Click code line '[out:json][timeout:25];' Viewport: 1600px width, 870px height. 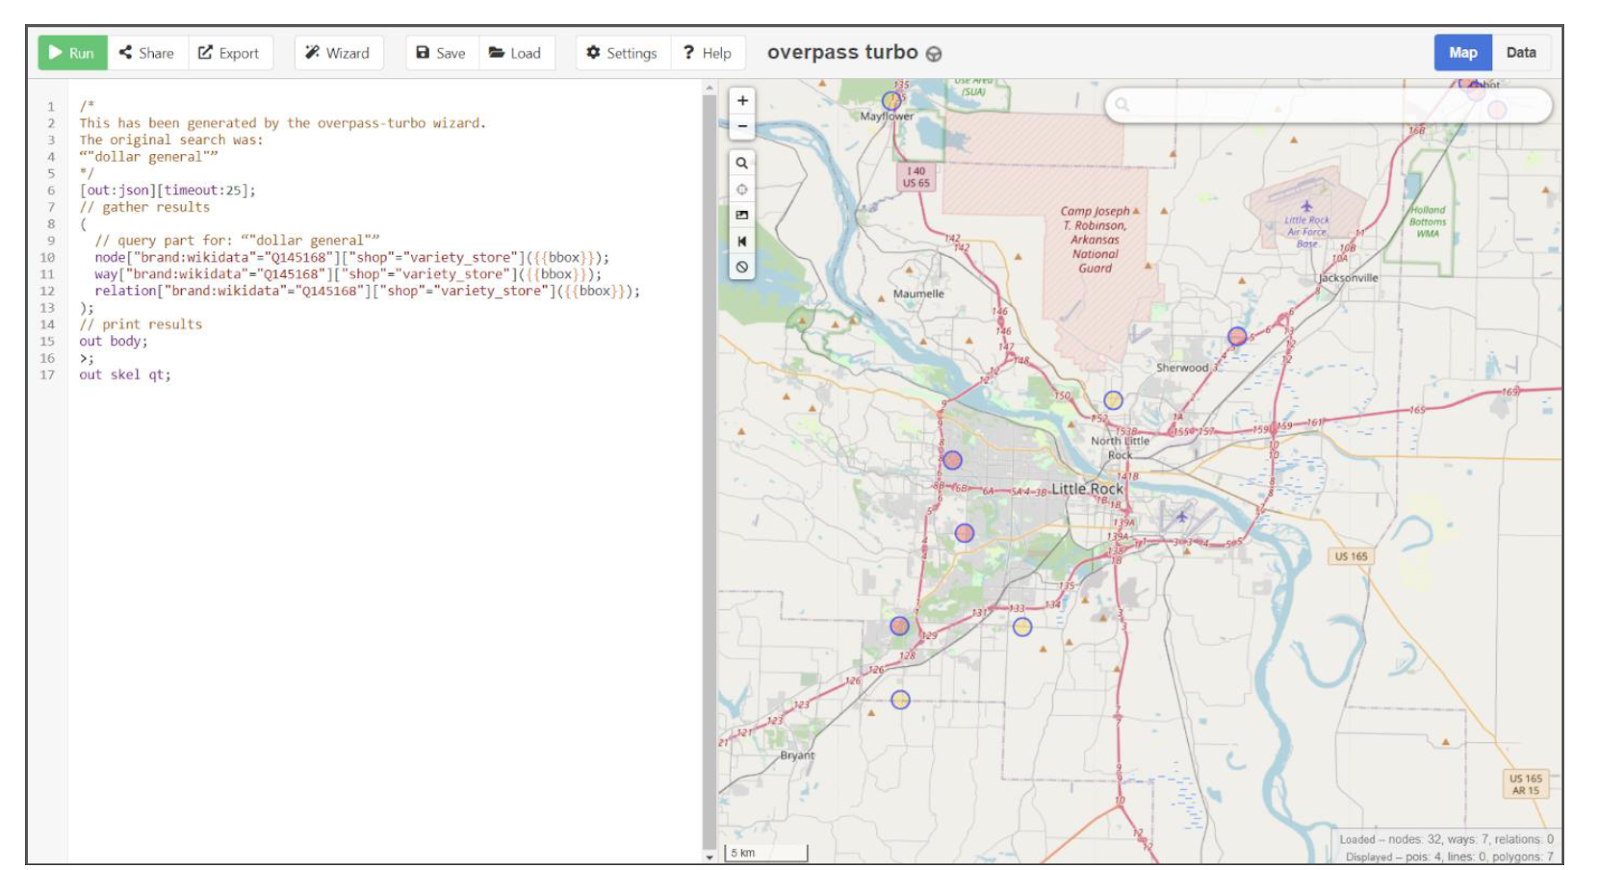[x=167, y=190]
